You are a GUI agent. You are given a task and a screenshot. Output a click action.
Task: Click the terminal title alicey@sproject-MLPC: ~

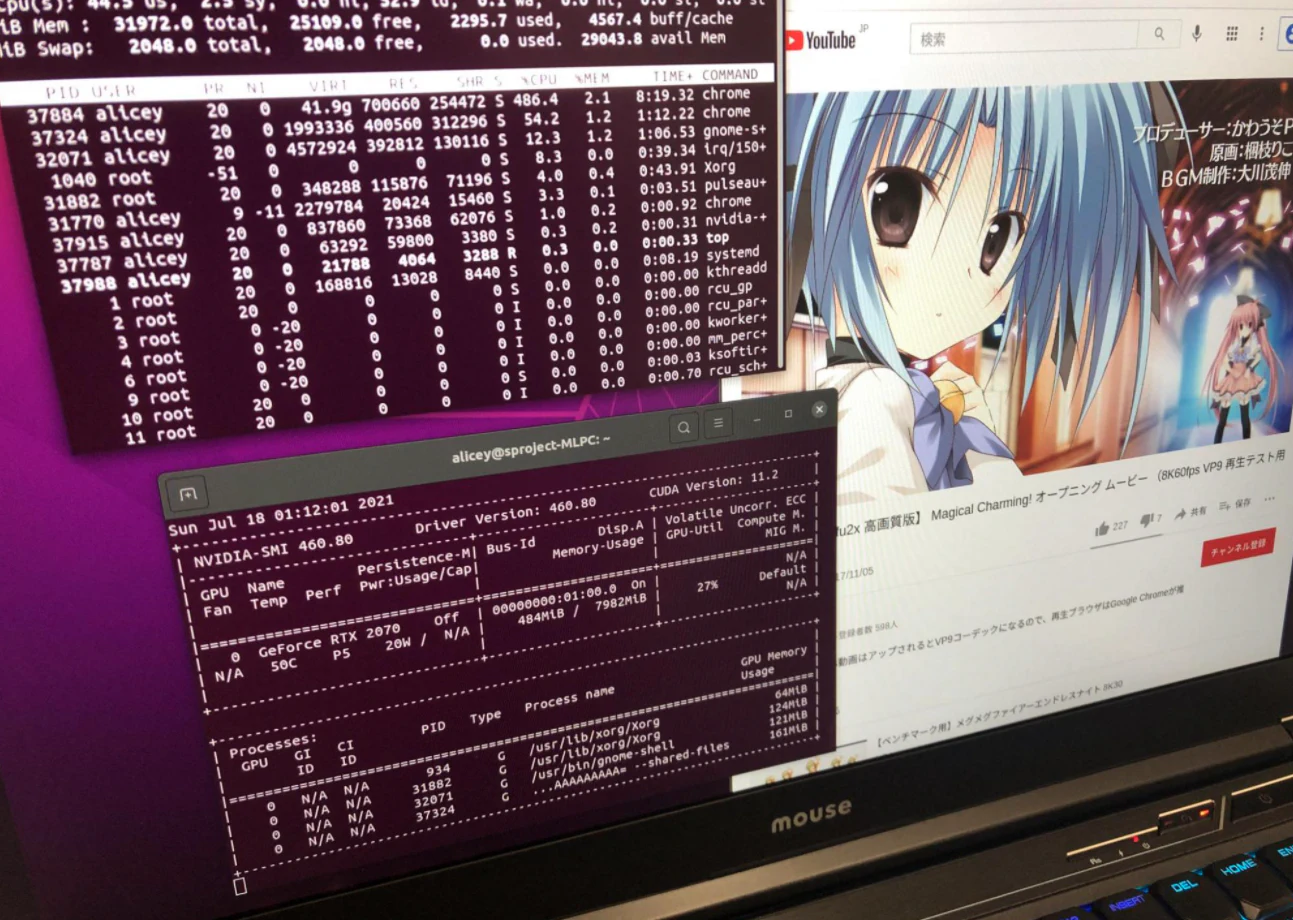[x=530, y=448]
